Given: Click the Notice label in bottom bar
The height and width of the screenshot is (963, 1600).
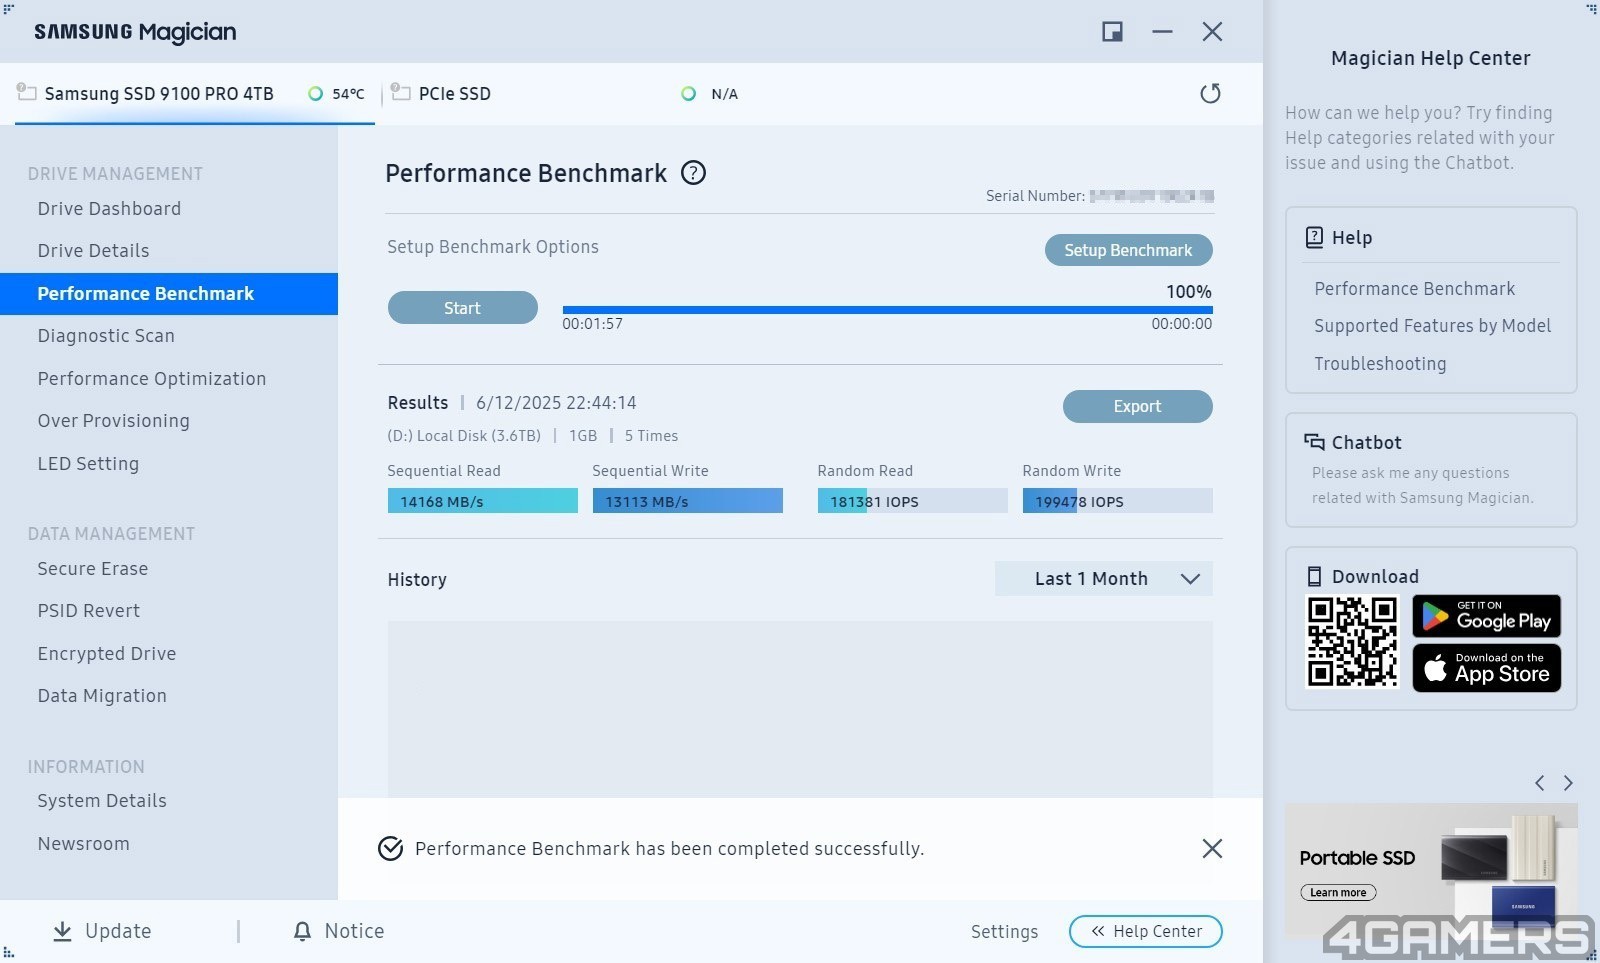Looking at the screenshot, I should point(354,931).
